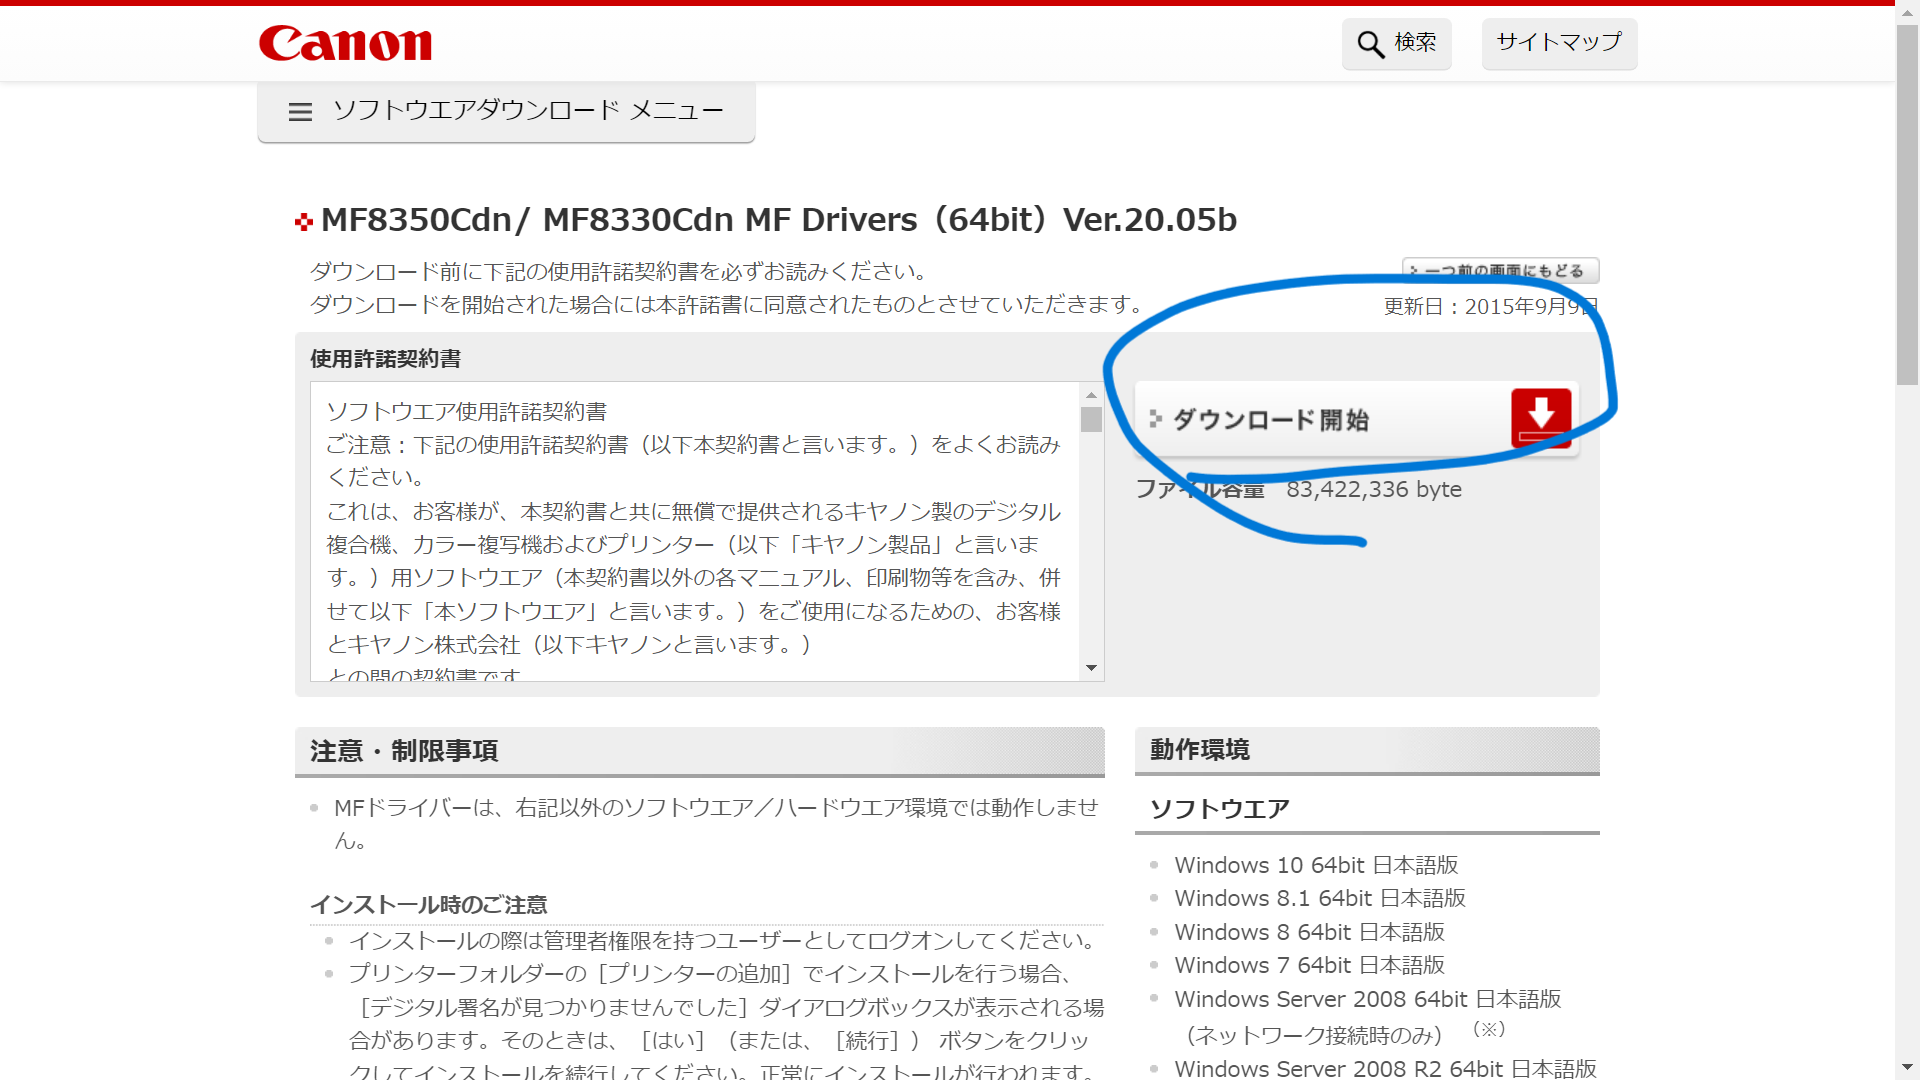1920x1080 pixels.
Task: Click the page scrollbar down arrow
Action: (x=1908, y=1068)
